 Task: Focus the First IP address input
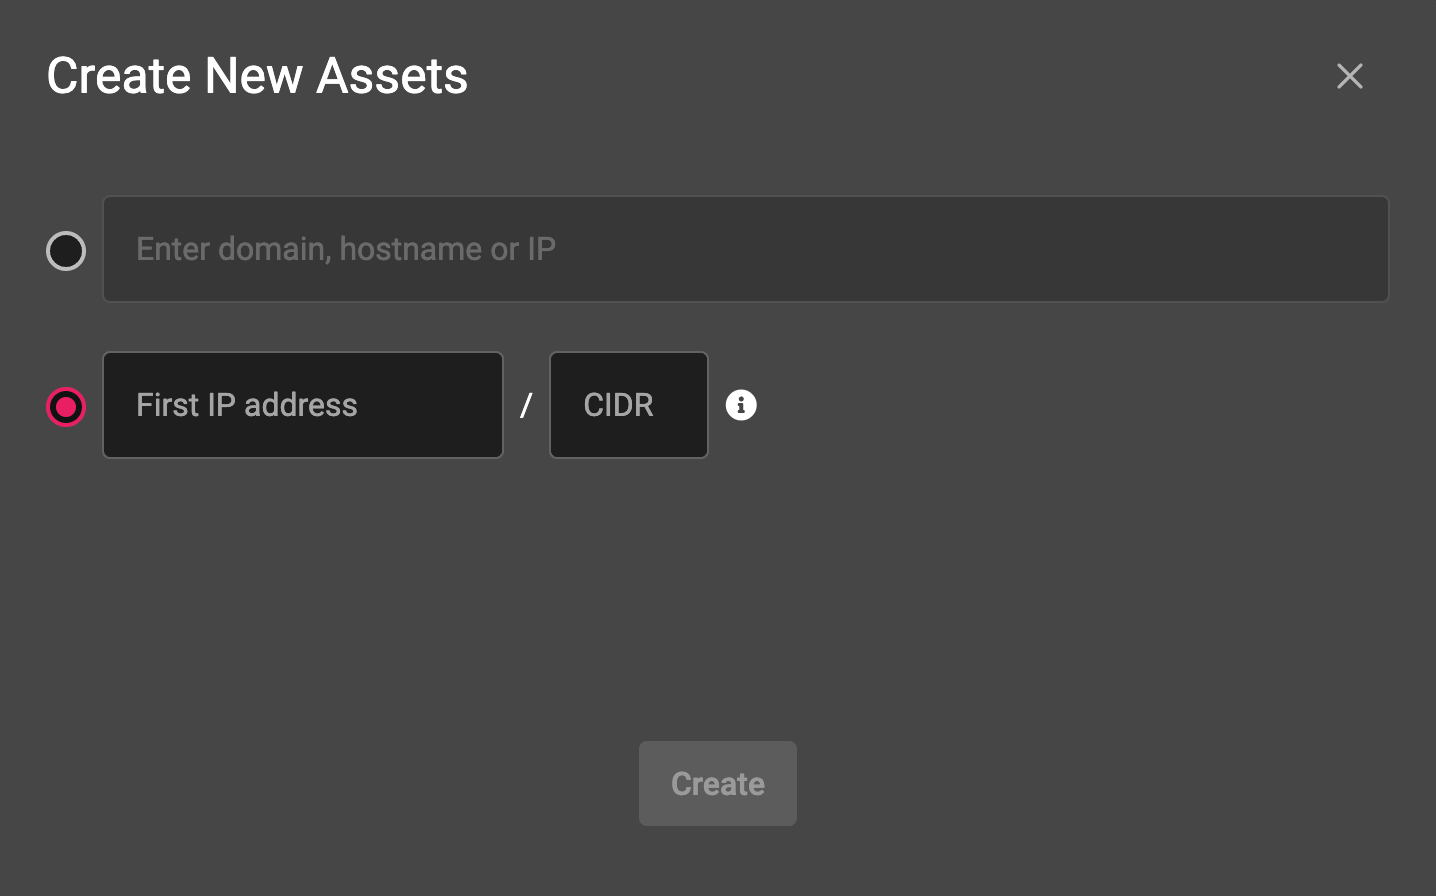click(302, 405)
